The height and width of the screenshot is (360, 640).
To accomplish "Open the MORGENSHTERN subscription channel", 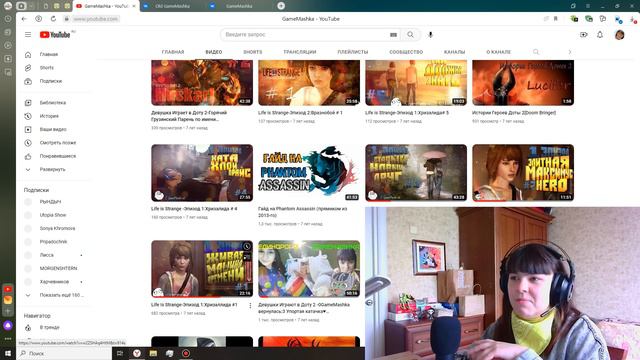I will point(58,268).
